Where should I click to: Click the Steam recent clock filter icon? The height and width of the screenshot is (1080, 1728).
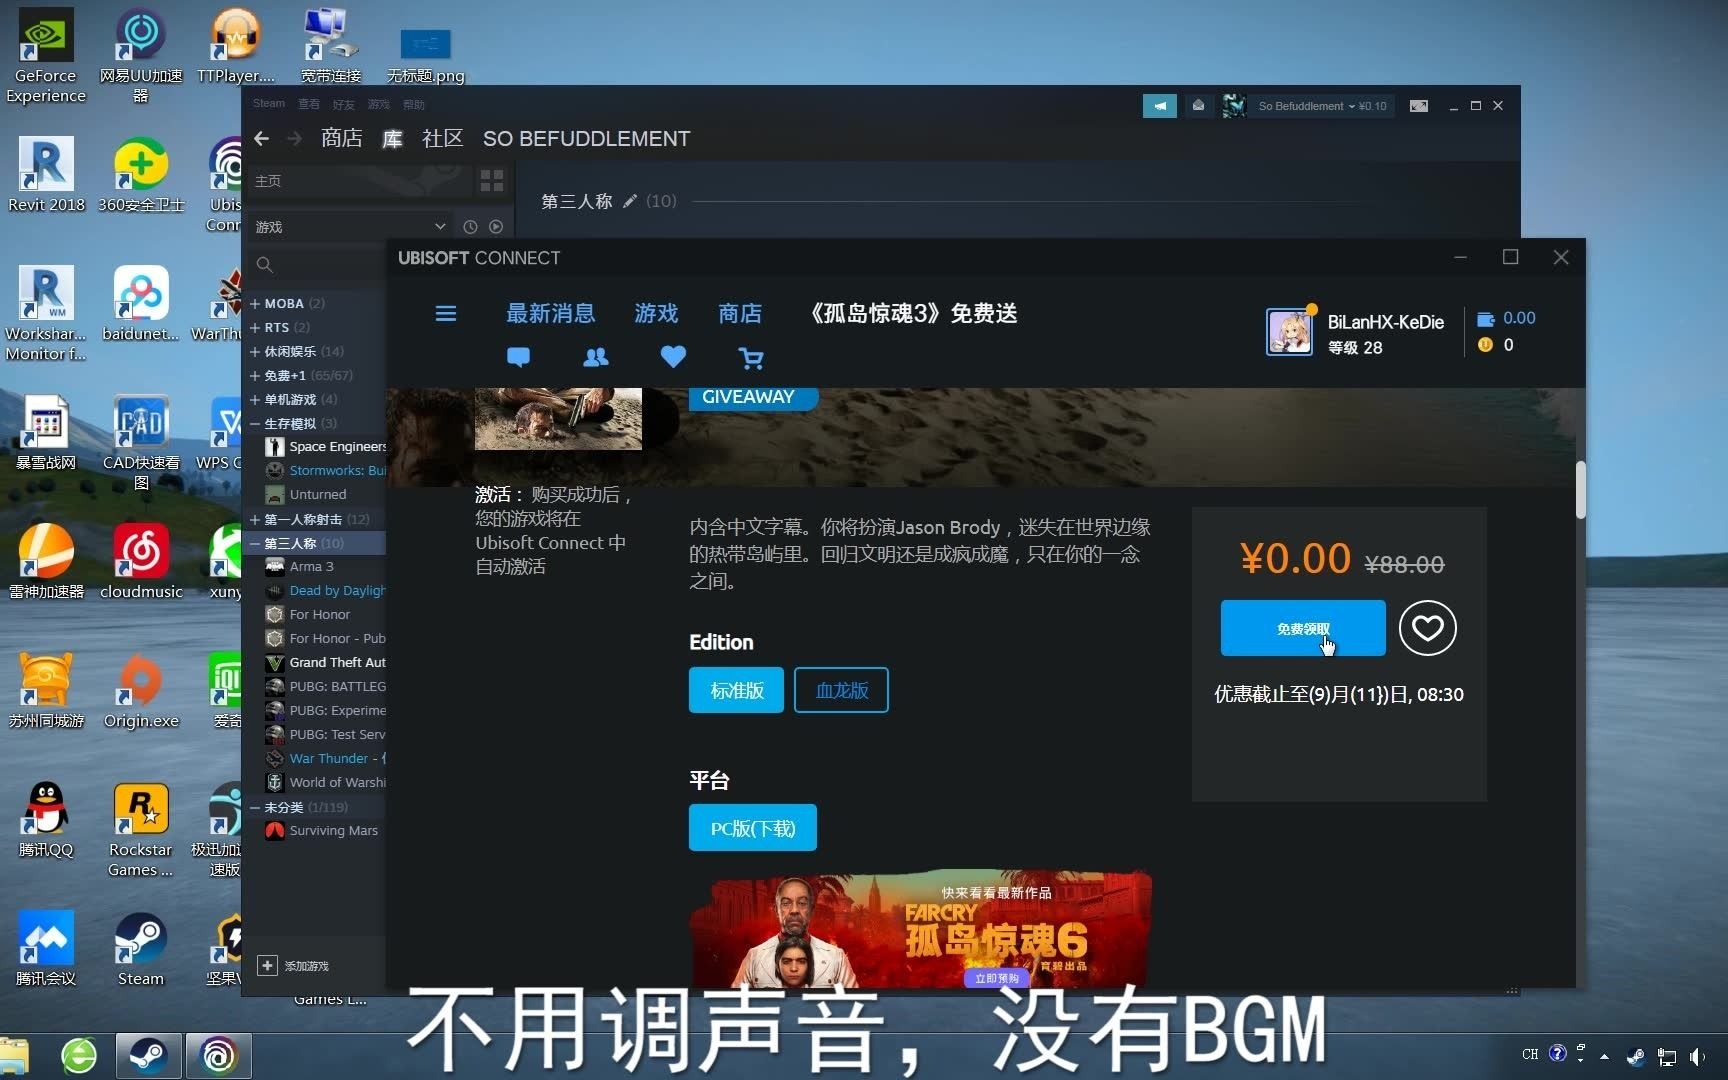470,227
